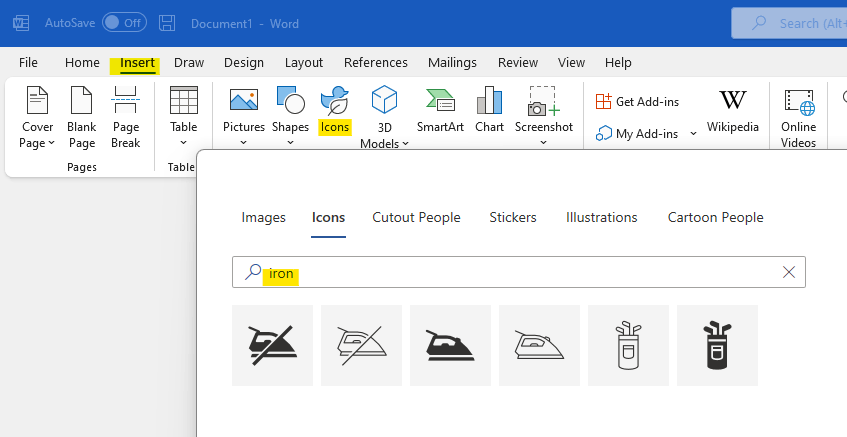Open the View tab

coord(571,63)
